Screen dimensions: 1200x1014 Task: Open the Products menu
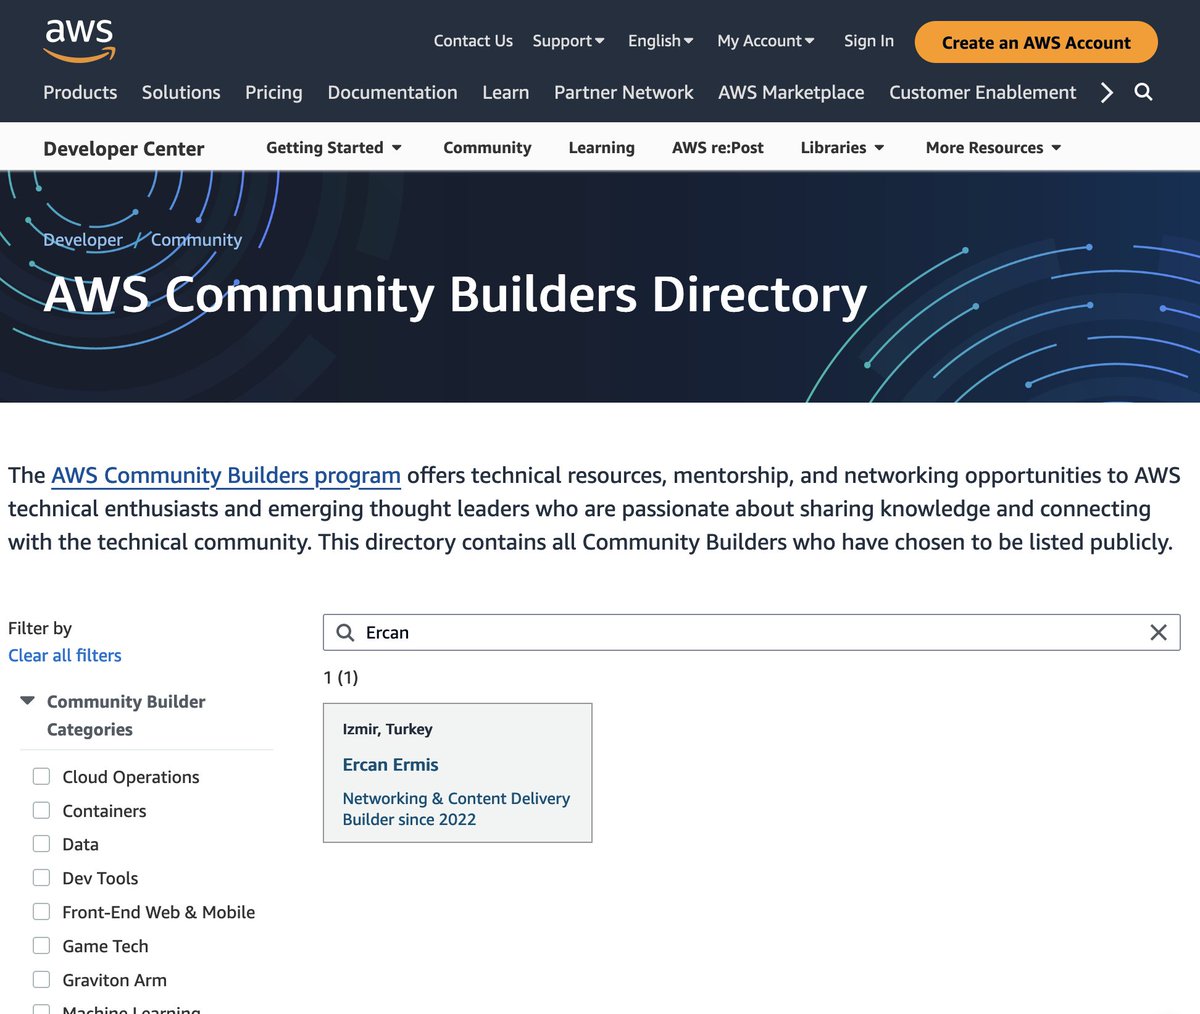click(80, 92)
